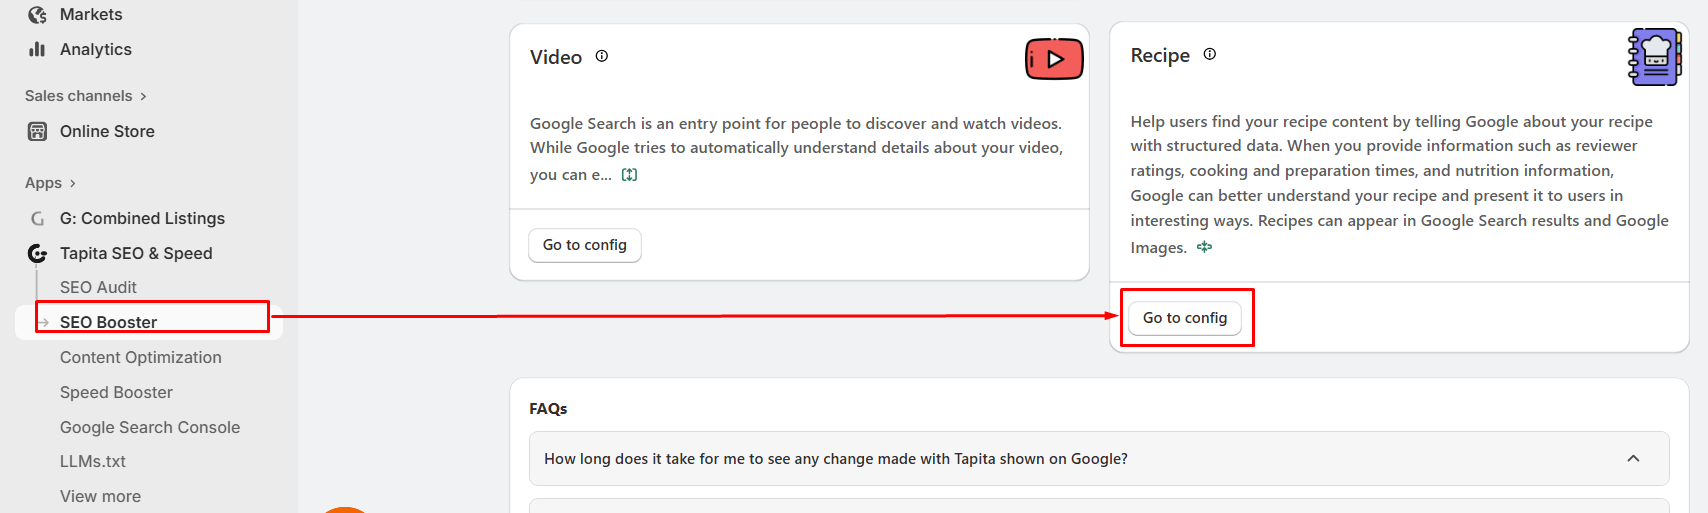Click View more under Tapita menu
1708x513 pixels.
(x=100, y=496)
